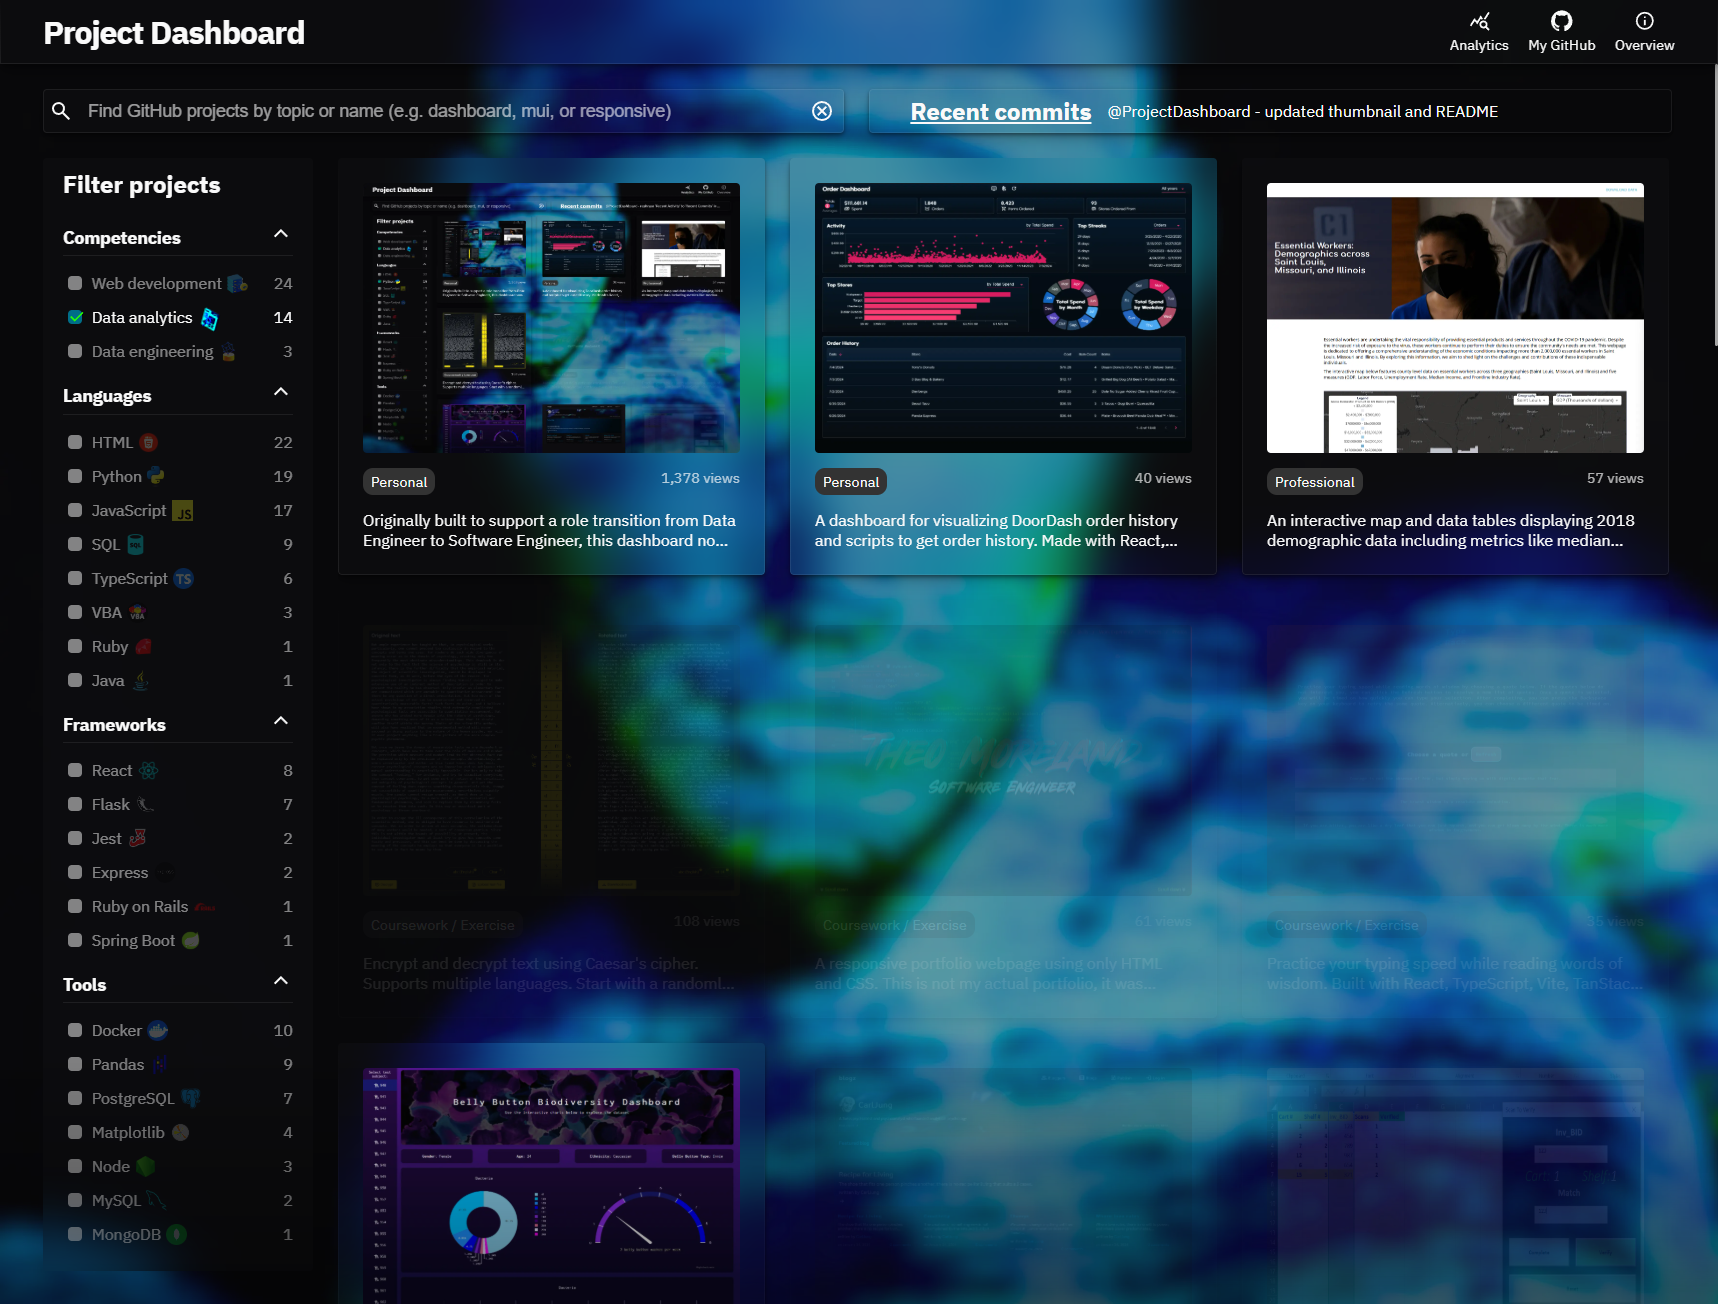Open the Recent commits link
The image size is (1718, 1304).
[1000, 112]
